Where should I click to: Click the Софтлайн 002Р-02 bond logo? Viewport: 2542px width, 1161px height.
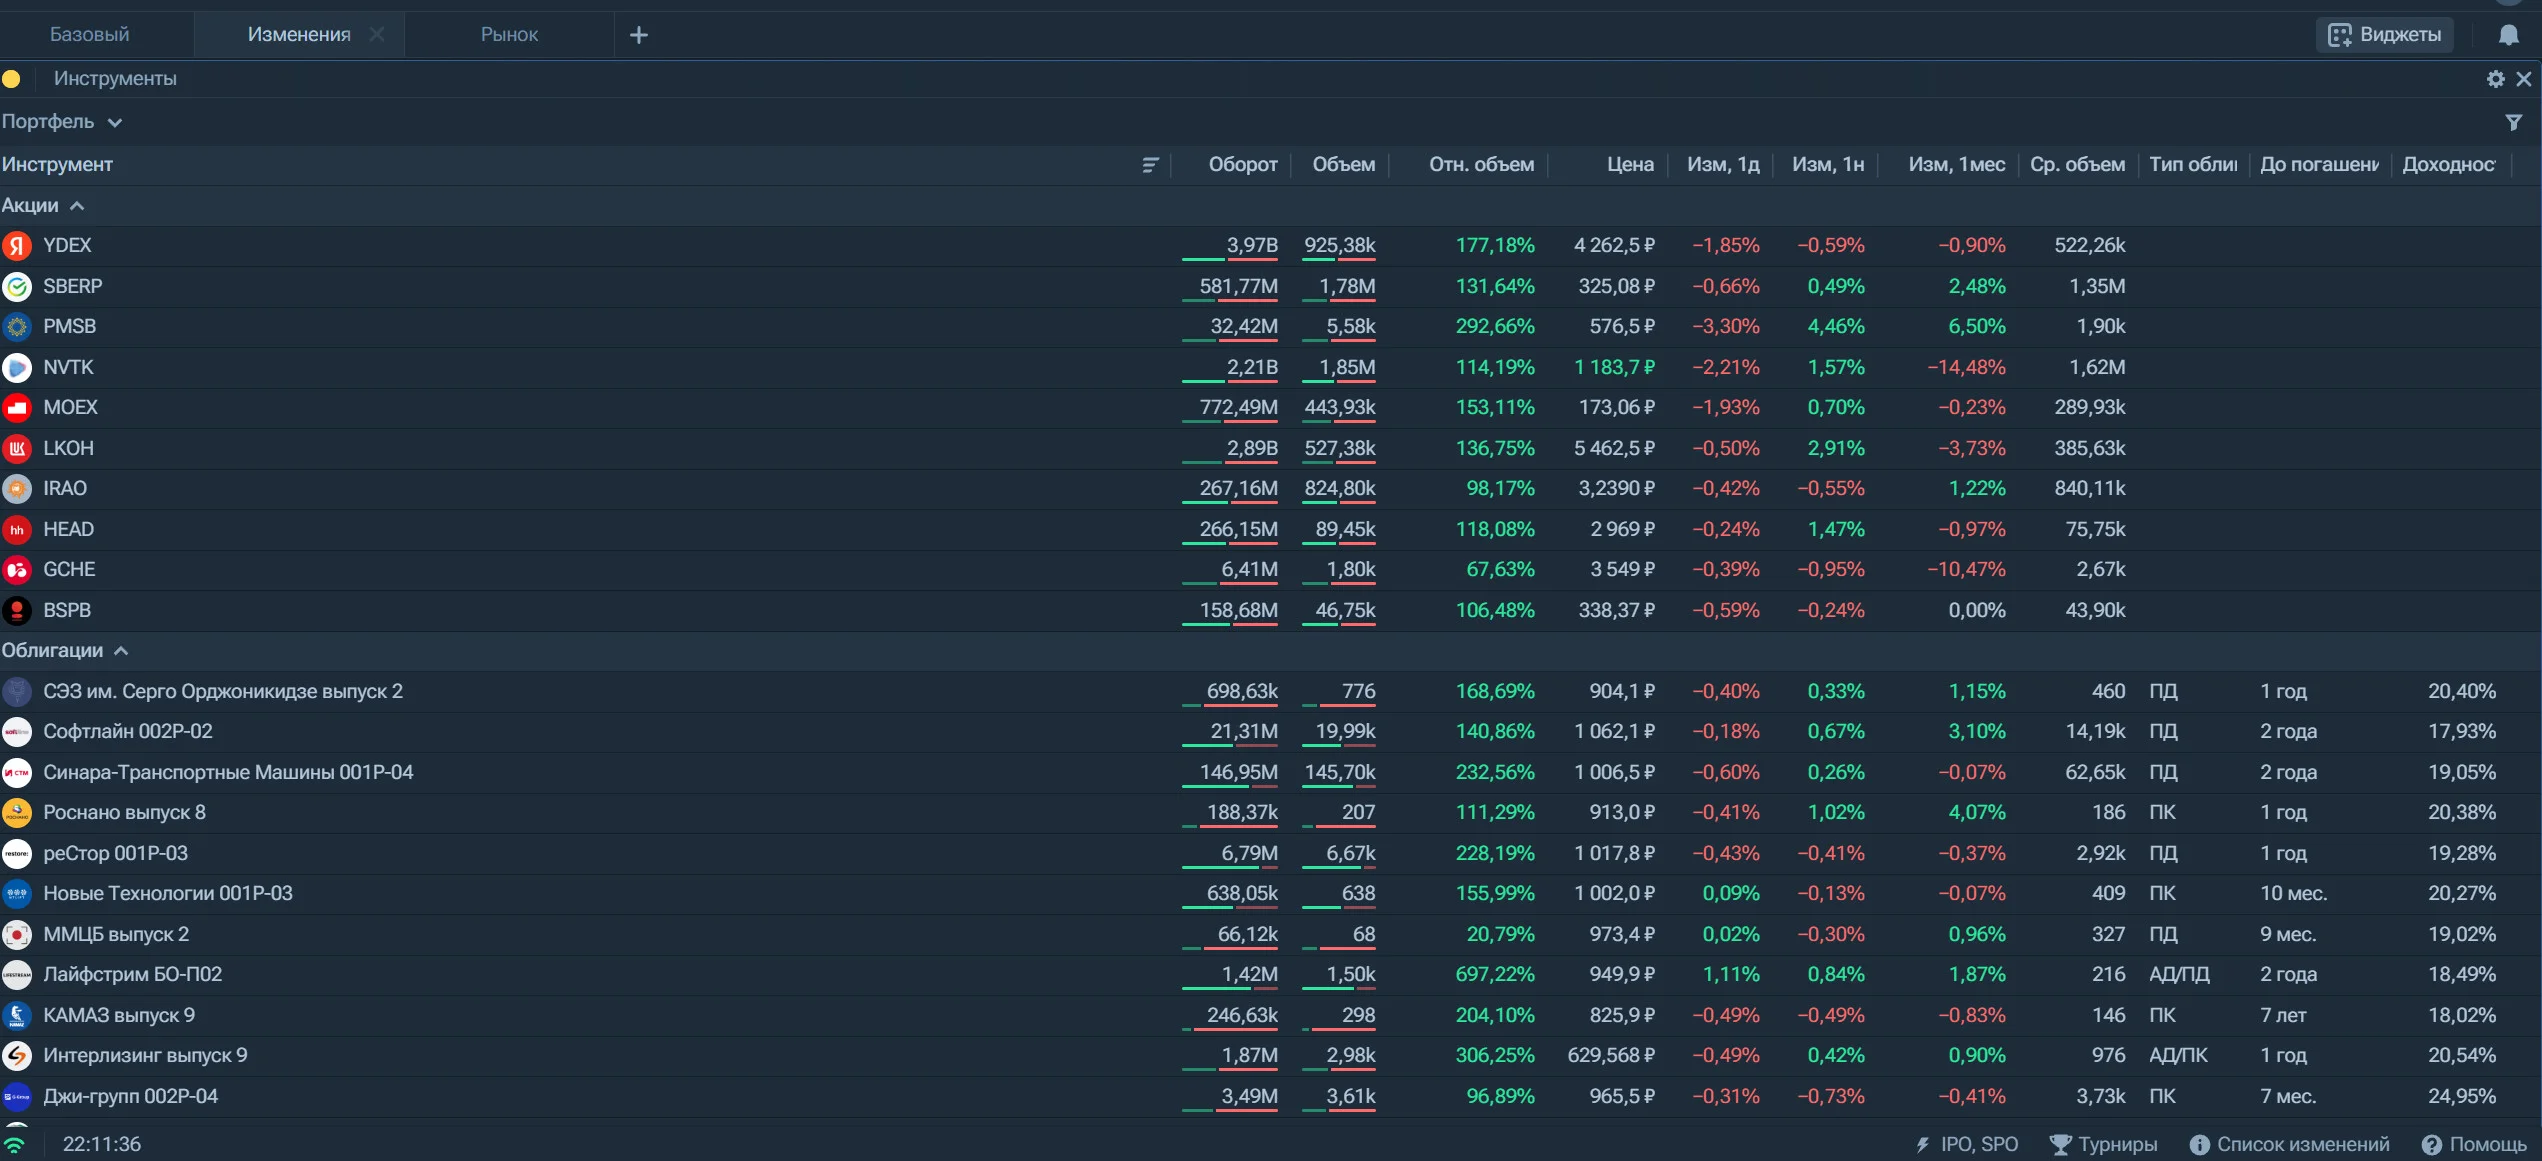coord(17,732)
